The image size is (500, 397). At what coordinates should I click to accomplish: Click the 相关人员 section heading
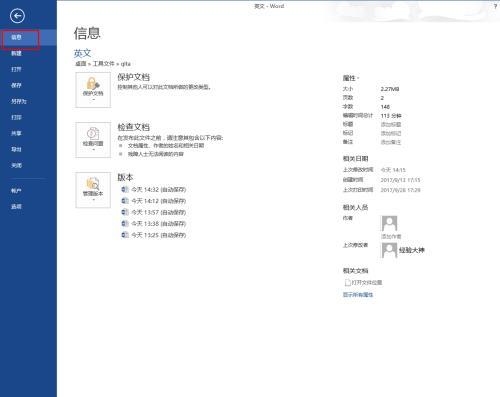(355, 207)
